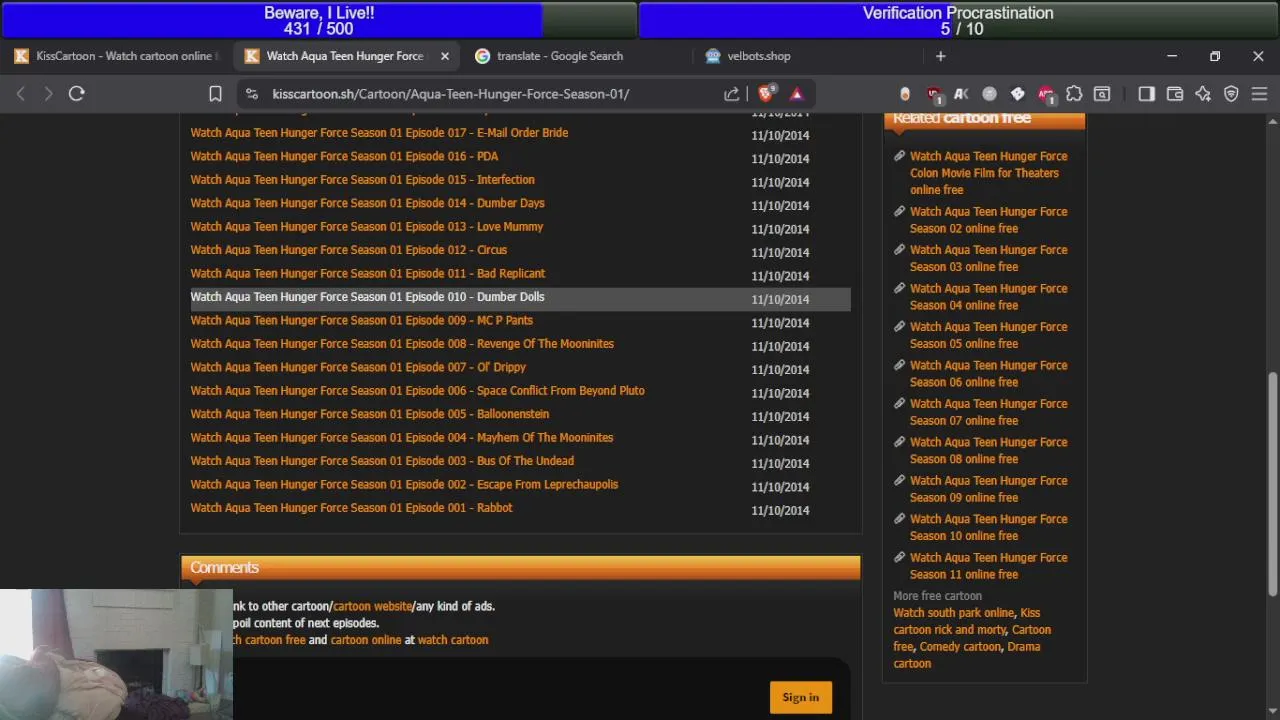
Task: Open Episode 009 - MC P Pants
Action: click(x=362, y=320)
